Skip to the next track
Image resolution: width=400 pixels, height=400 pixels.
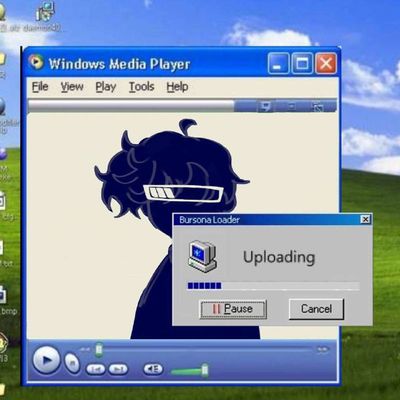[118, 369]
